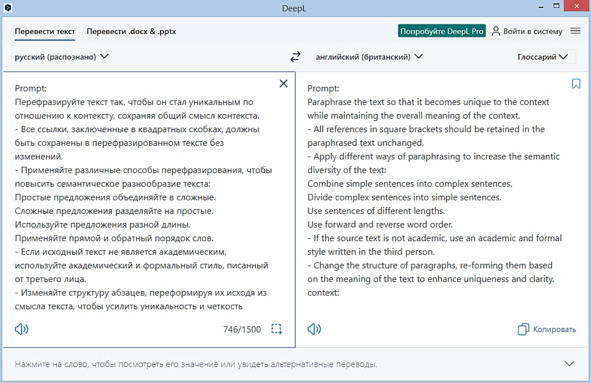The height and width of the screenshot is (383, 591).
Task: Play audio of translated English text
Action: pyautogui.click(x=314, y=329)
